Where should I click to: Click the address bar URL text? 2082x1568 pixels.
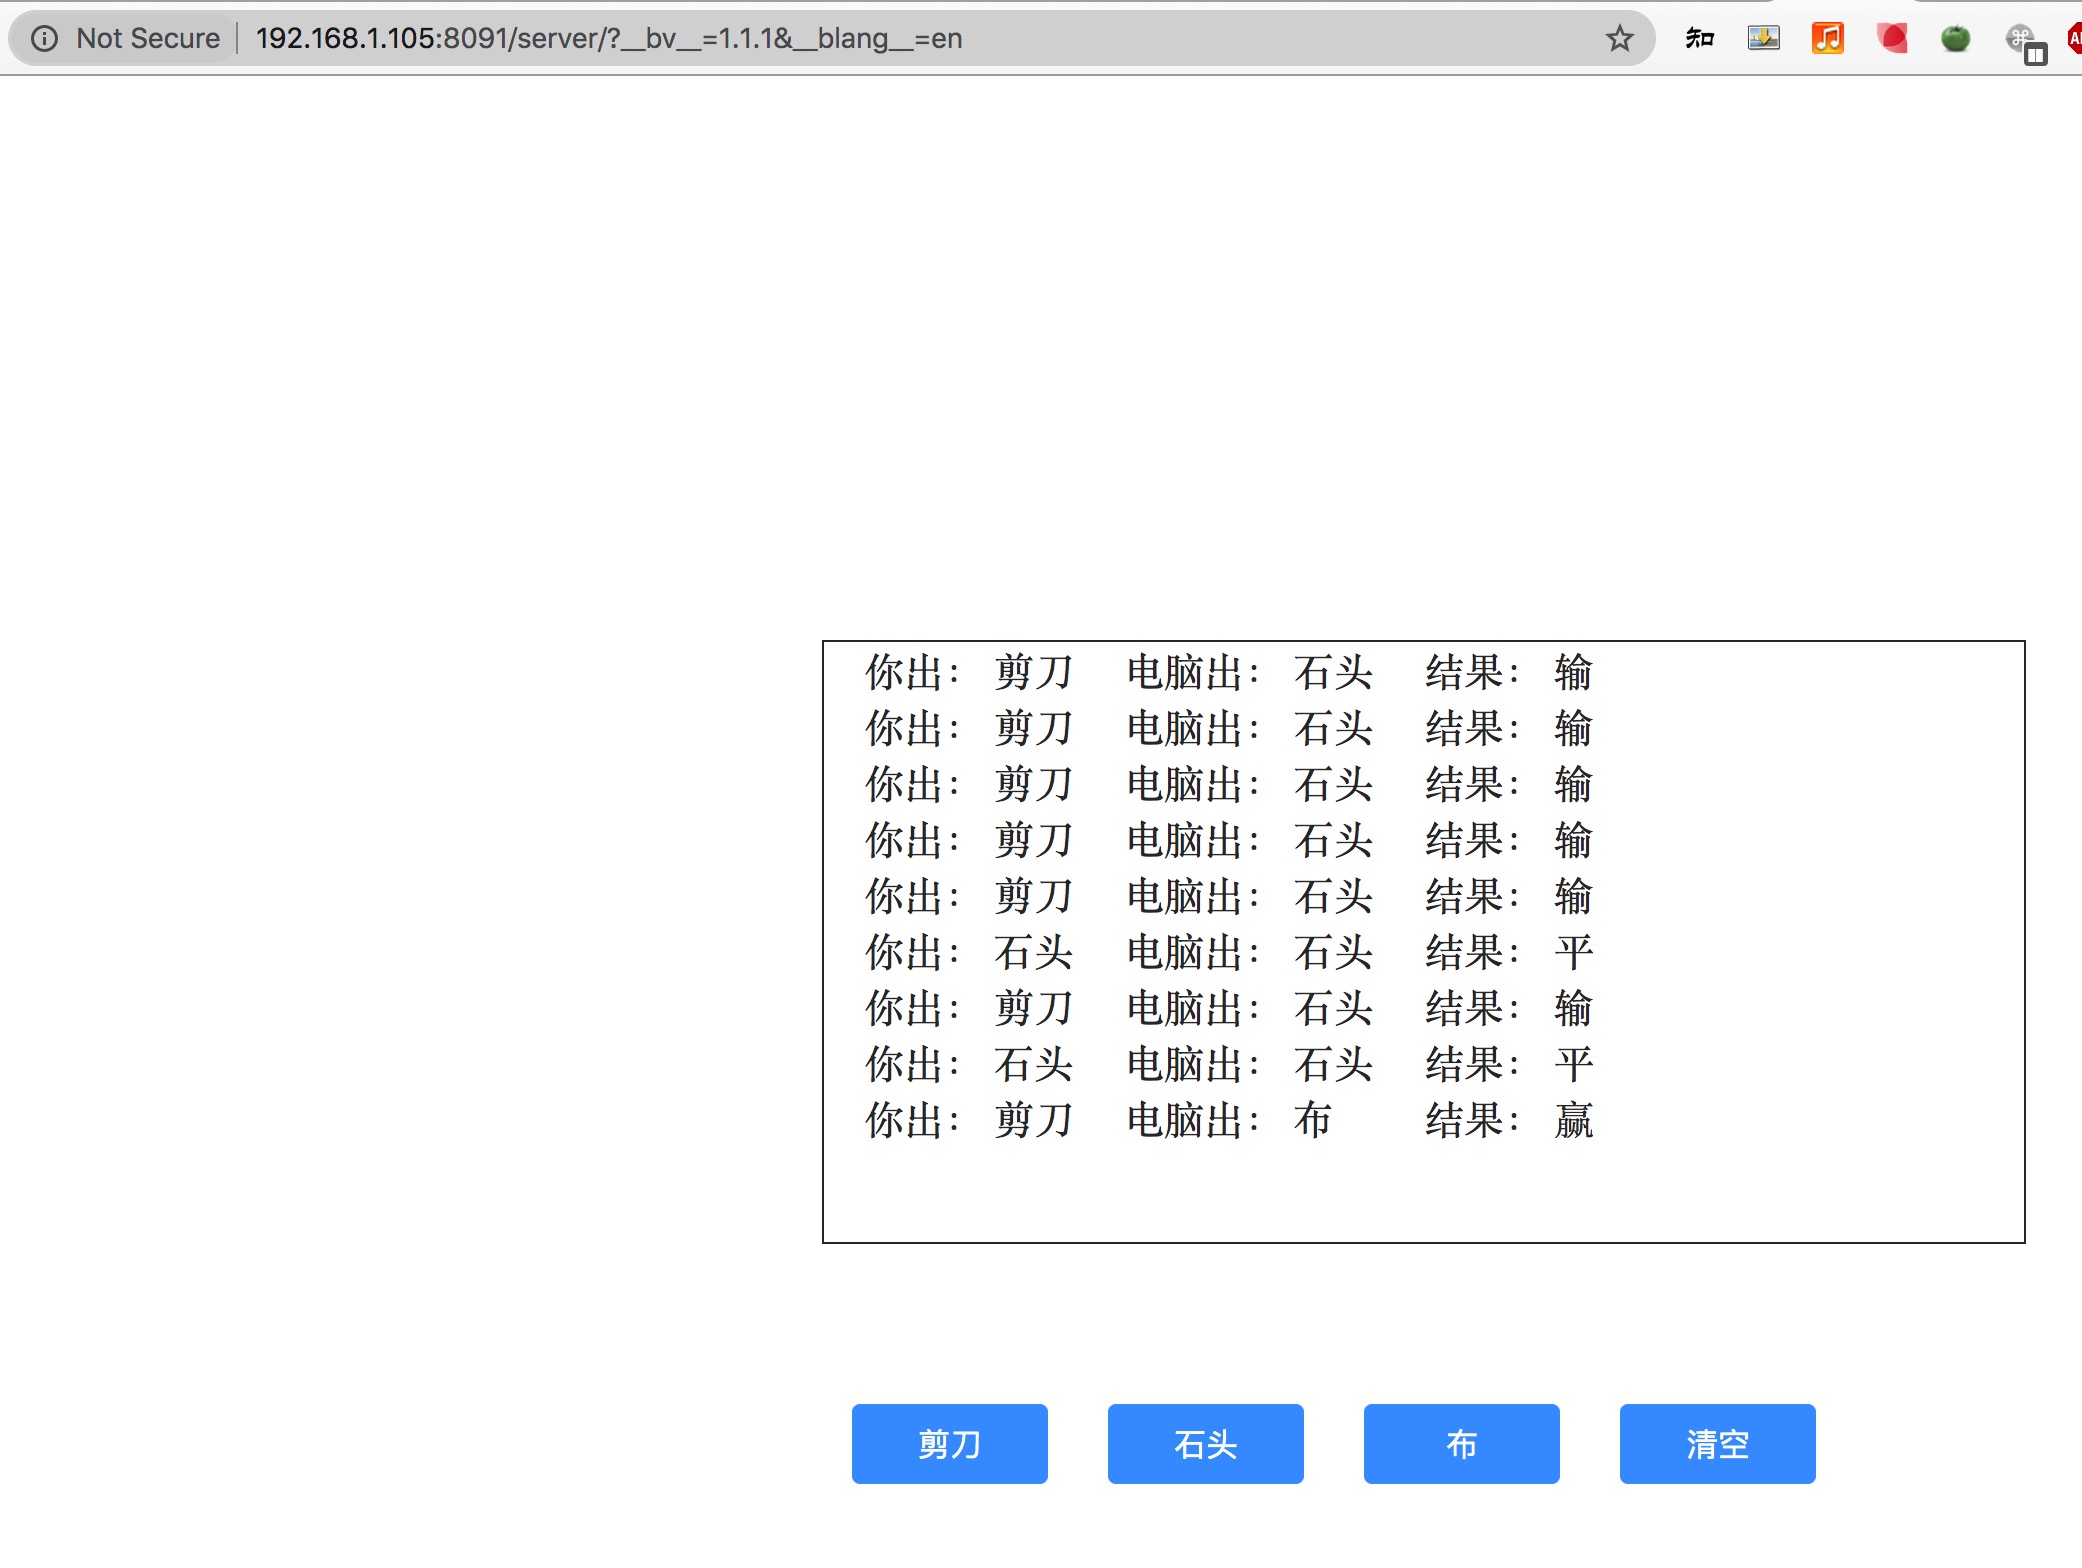click(609, 39)
